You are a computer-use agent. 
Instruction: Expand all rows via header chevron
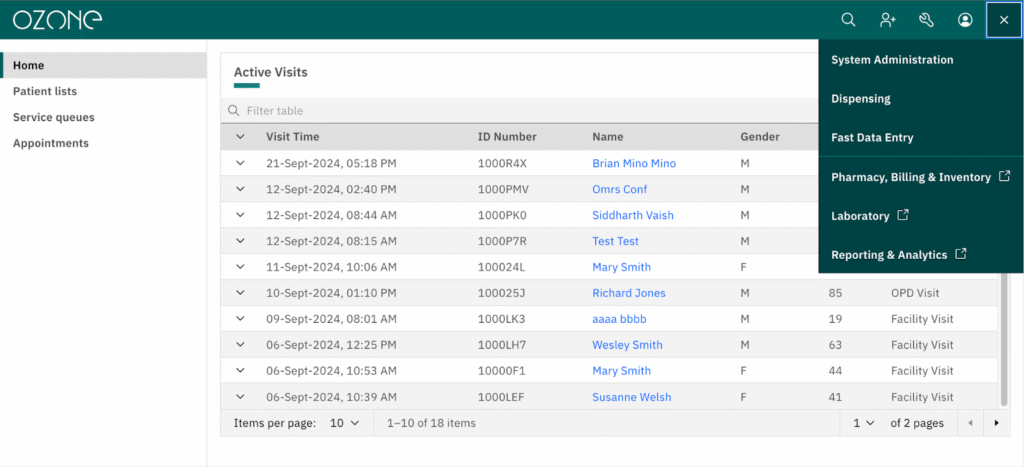(x=240, y=137)
